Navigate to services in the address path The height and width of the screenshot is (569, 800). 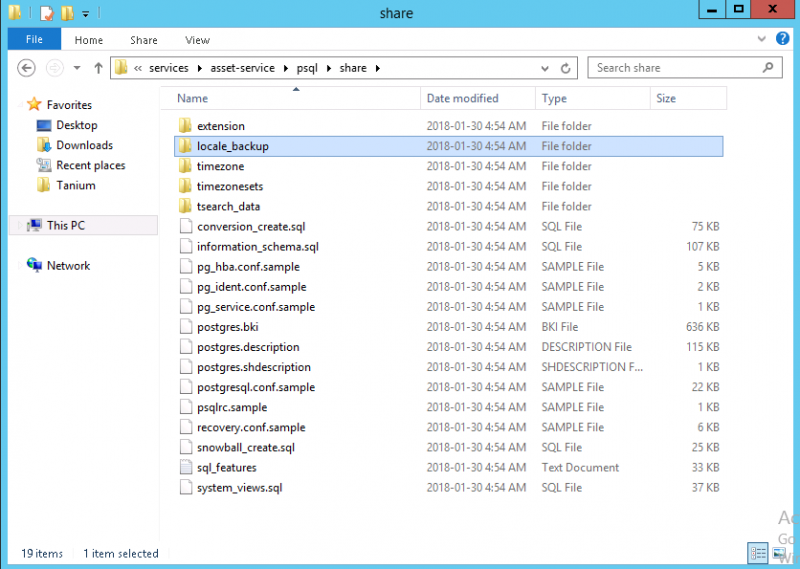click(x=168, y=68)
